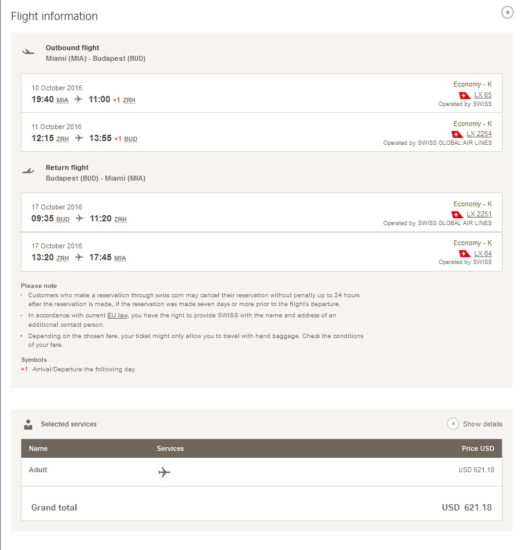
Task: Open flight number LX 65 link
Action: pyautogui.click(x=483, y=95)
